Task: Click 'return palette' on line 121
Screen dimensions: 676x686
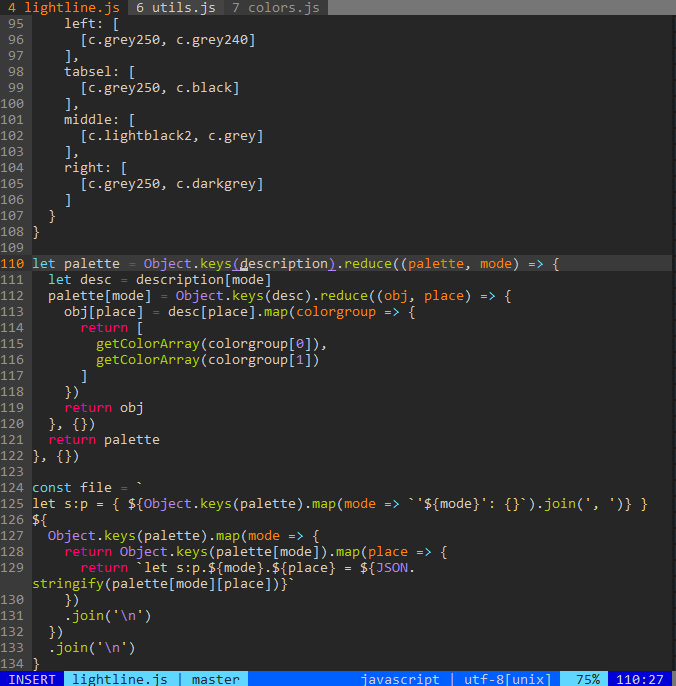Action: pos(104,439)
